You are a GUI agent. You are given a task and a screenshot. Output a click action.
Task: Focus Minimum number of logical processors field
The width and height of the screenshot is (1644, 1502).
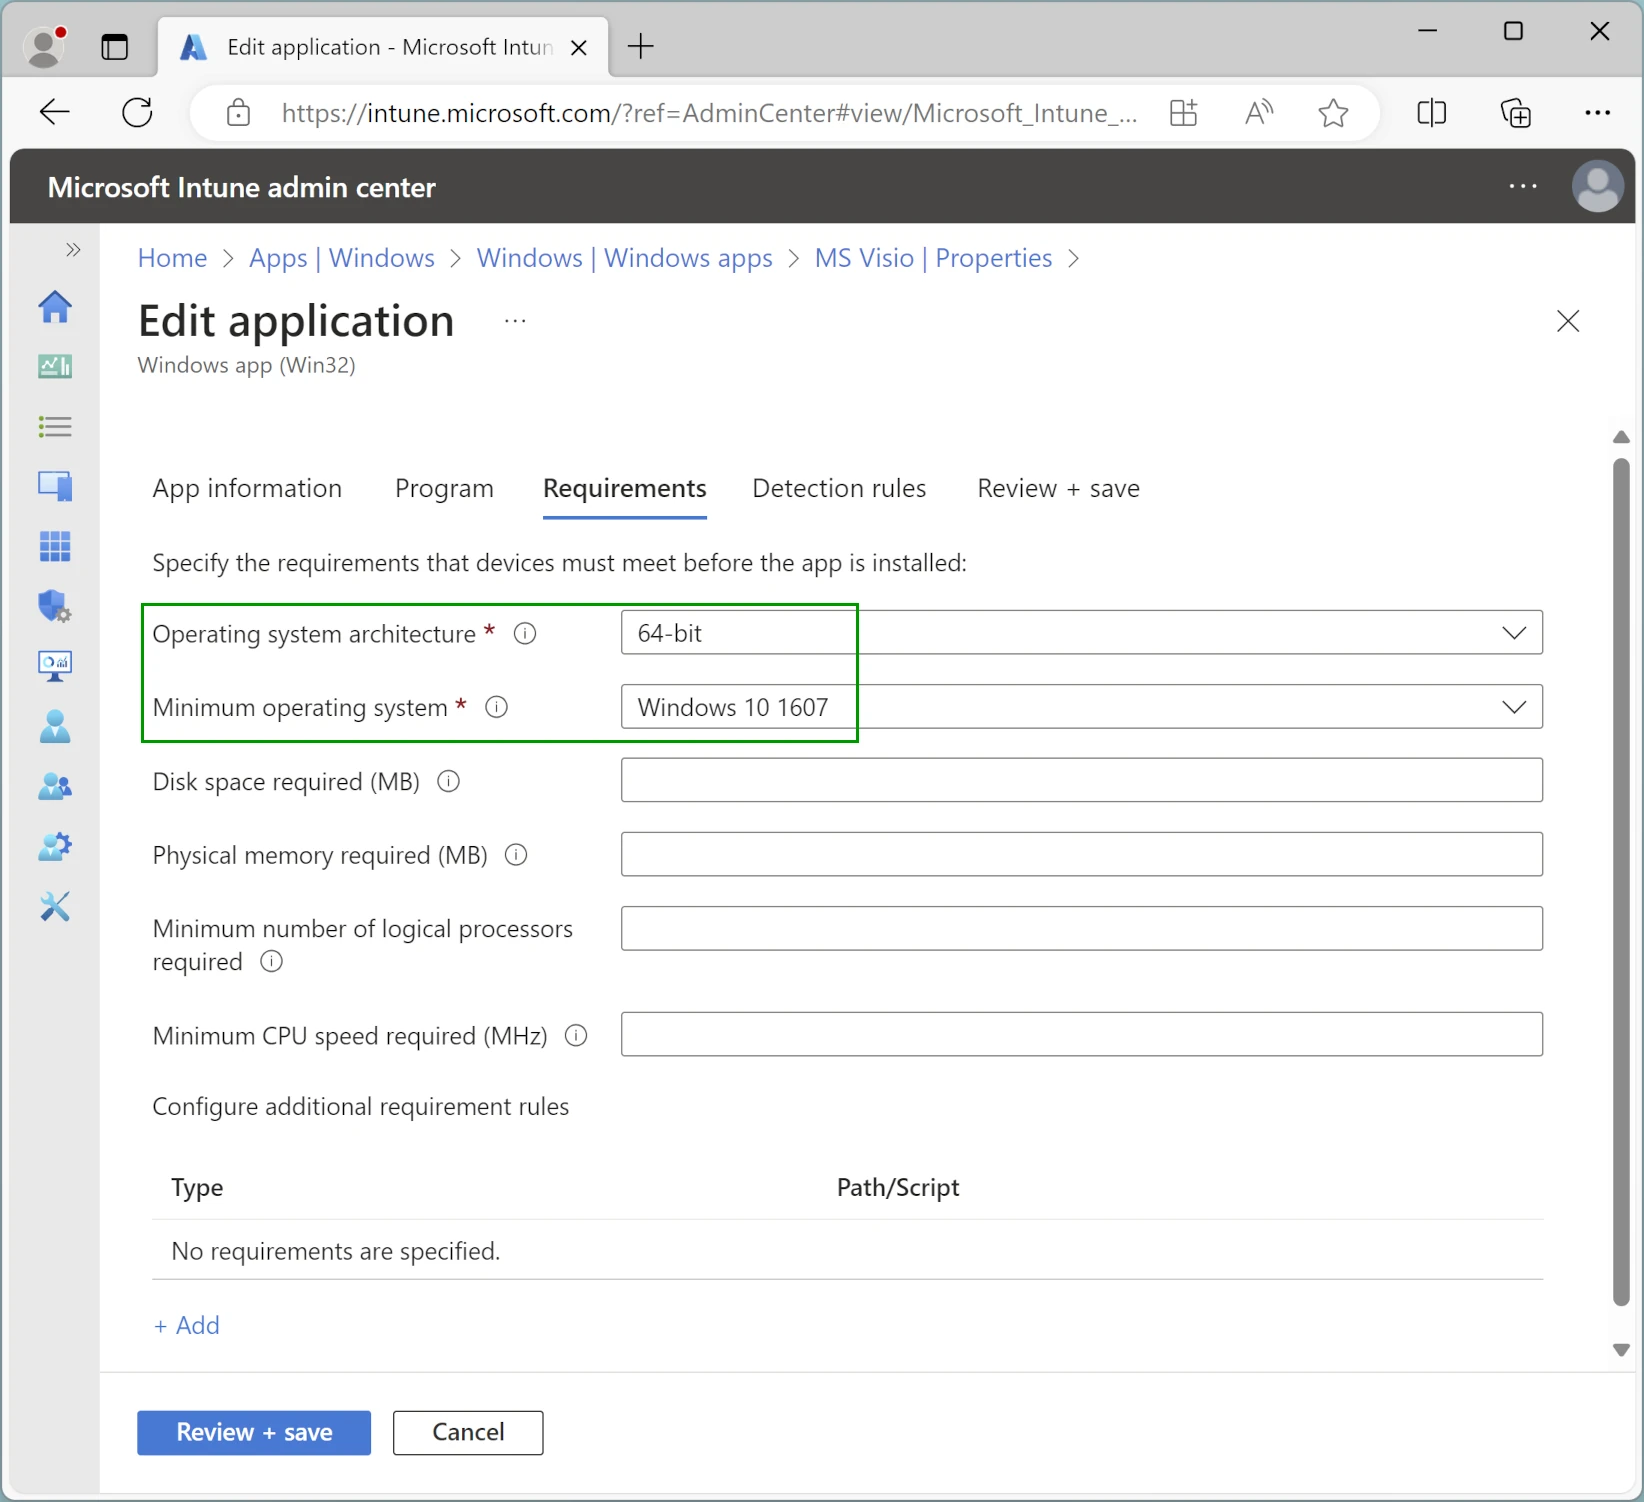pos(1082,928)
